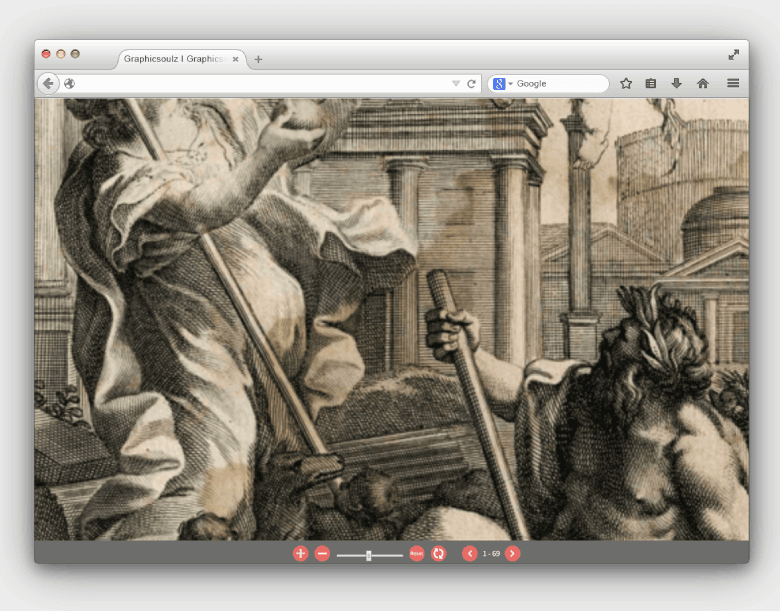Open the URL history dropdown arrow
The height and width of the screenshot is (611, 780).
click(456, 84)
